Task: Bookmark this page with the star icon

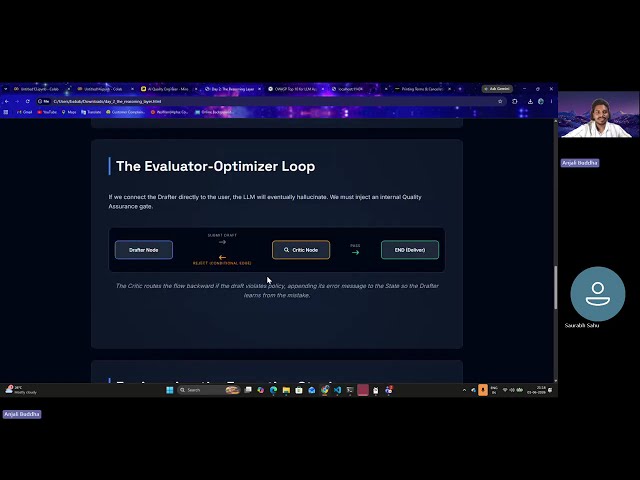Action: (500, 101)
